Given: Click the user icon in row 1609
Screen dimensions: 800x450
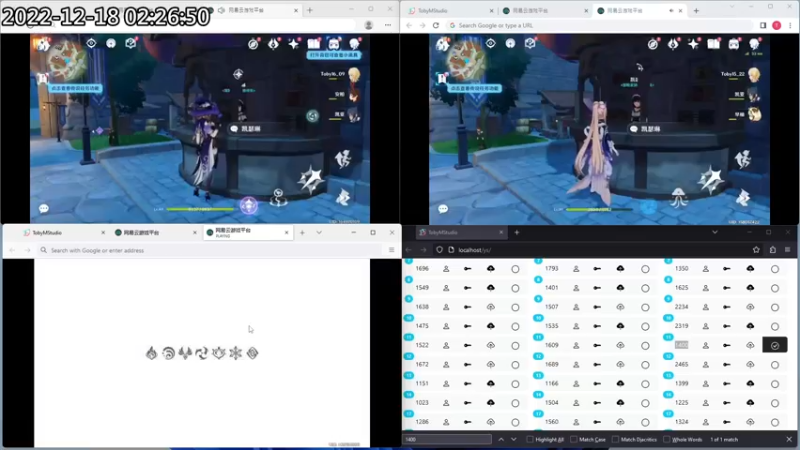Looking at the screenshot, I should tap(576, 345).
